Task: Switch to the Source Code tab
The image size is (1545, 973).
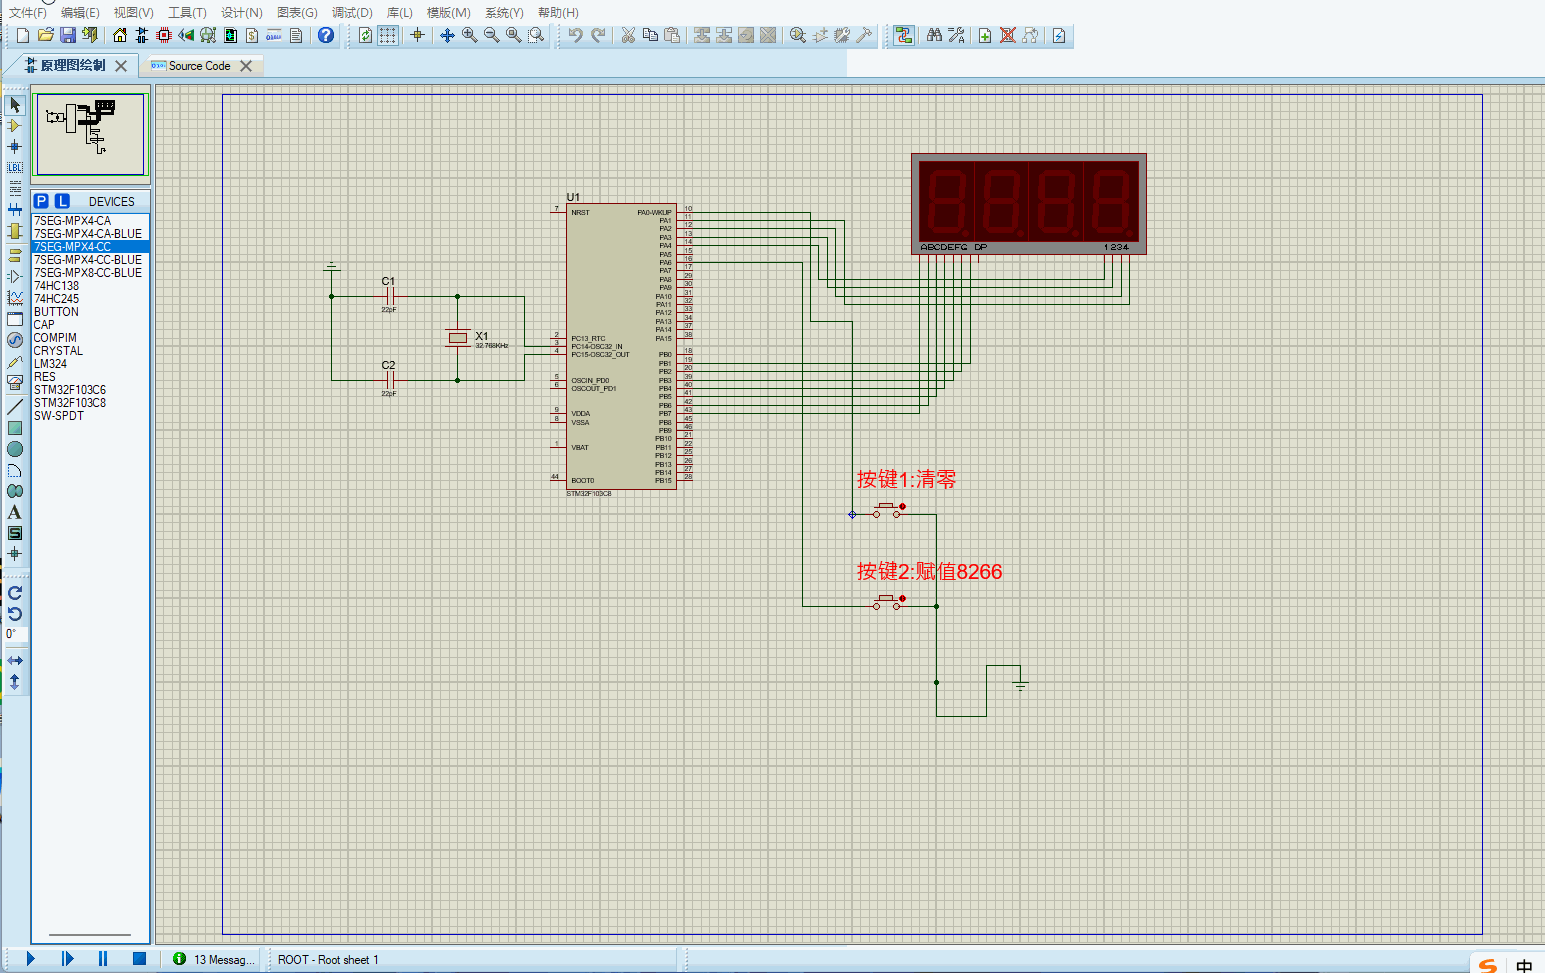Action: point(199,66)
